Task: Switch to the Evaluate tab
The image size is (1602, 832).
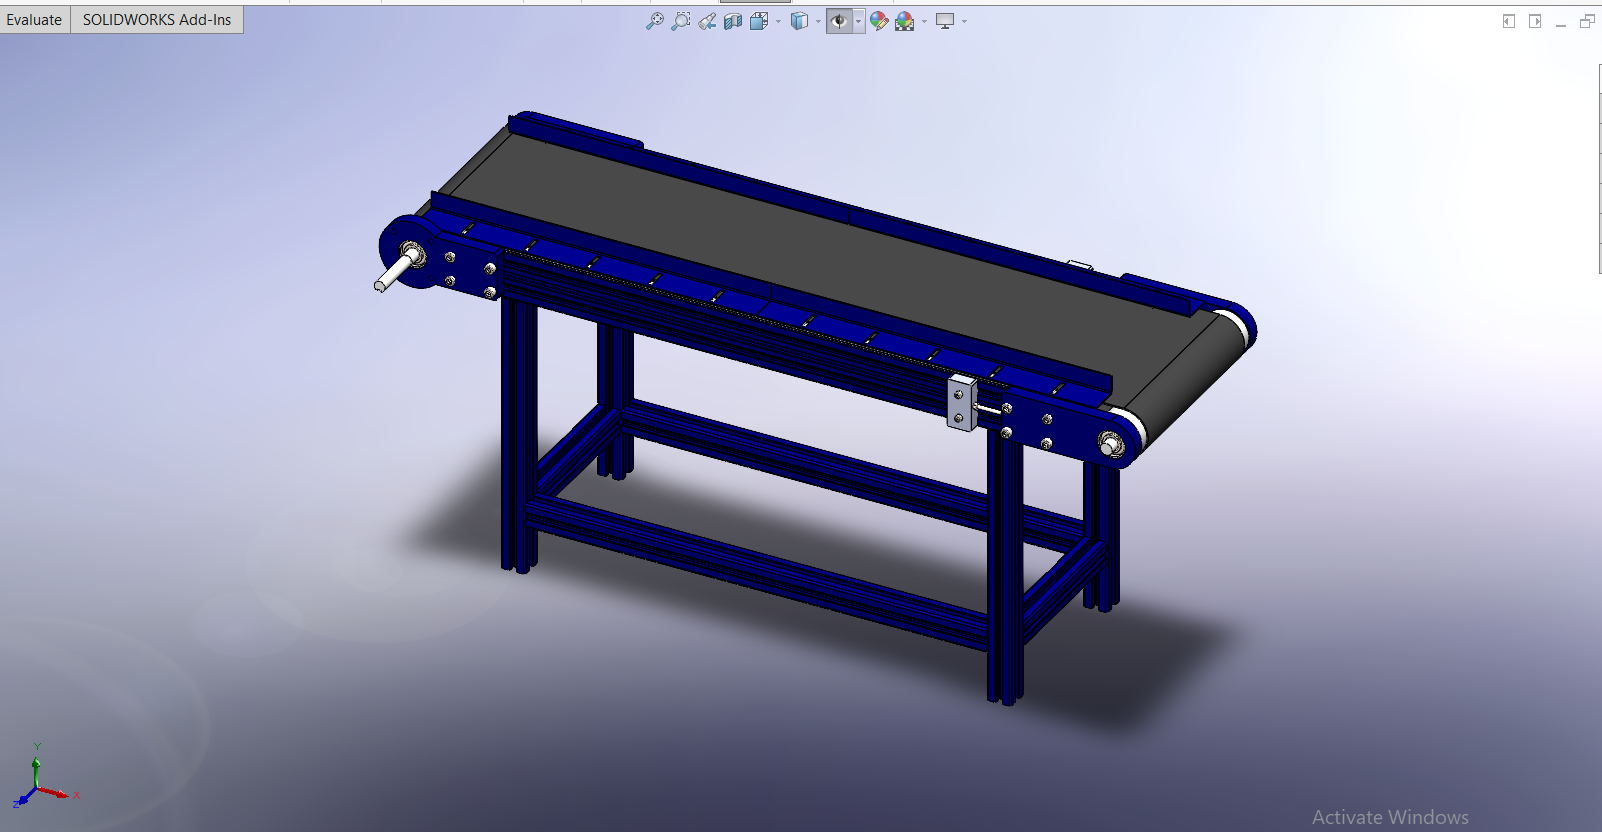Action: 34,20
